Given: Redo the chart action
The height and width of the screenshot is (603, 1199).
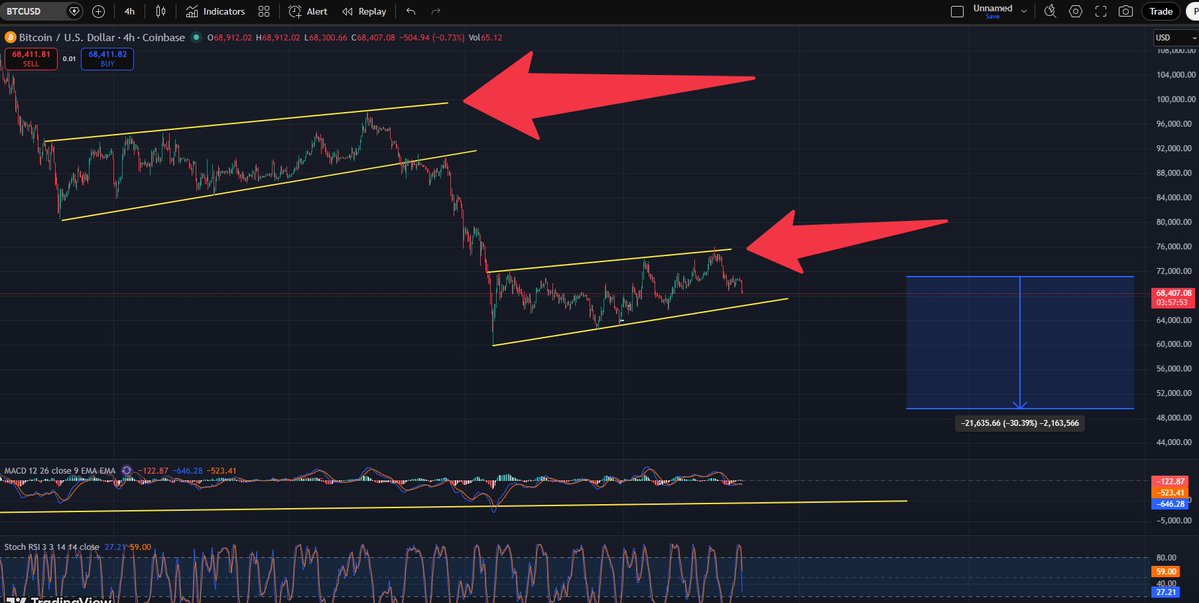Looking at the screenshot, I should click(x=436, y=11).
